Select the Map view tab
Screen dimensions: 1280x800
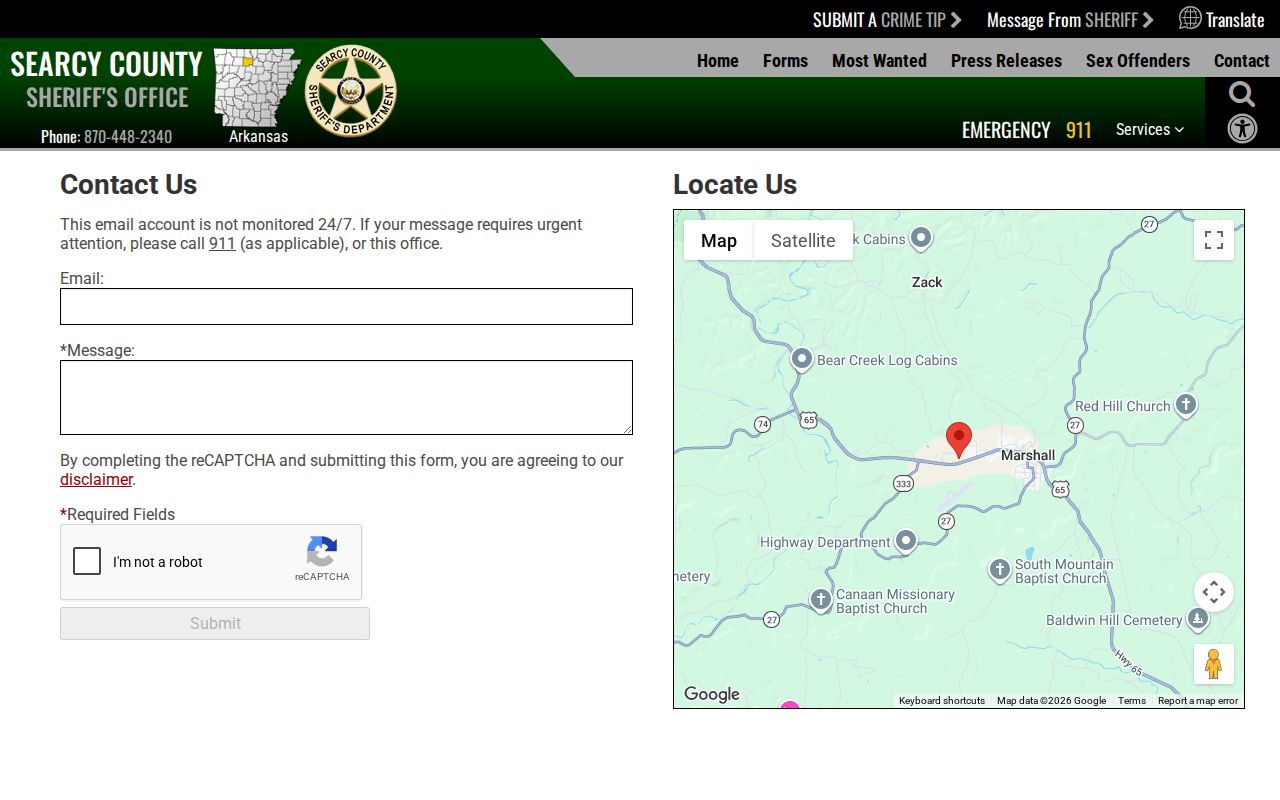tap(719, 240)
